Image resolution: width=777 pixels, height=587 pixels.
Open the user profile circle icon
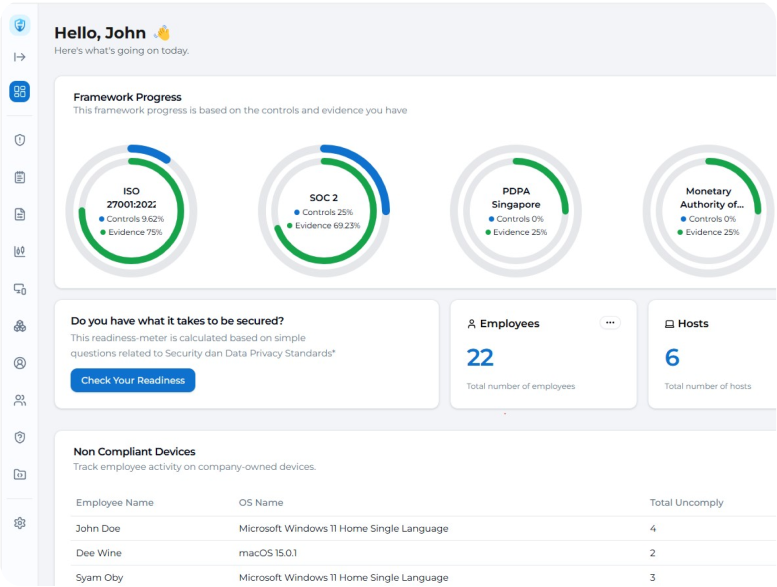[x=20, y=363]
